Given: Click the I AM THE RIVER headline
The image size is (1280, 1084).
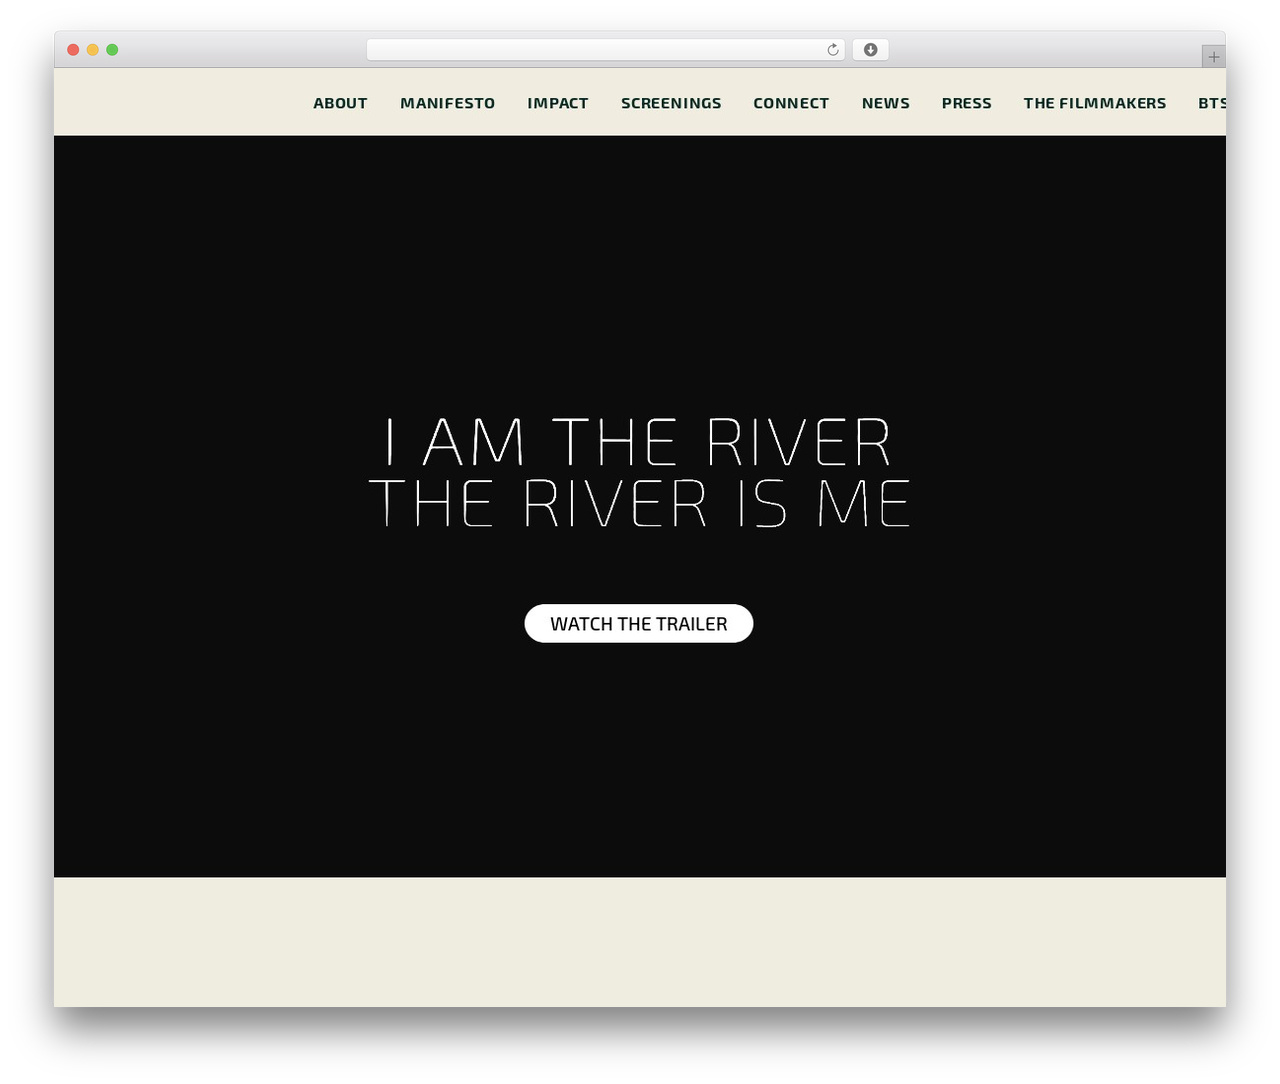Looking at the screenshot, I should (639, 442).
